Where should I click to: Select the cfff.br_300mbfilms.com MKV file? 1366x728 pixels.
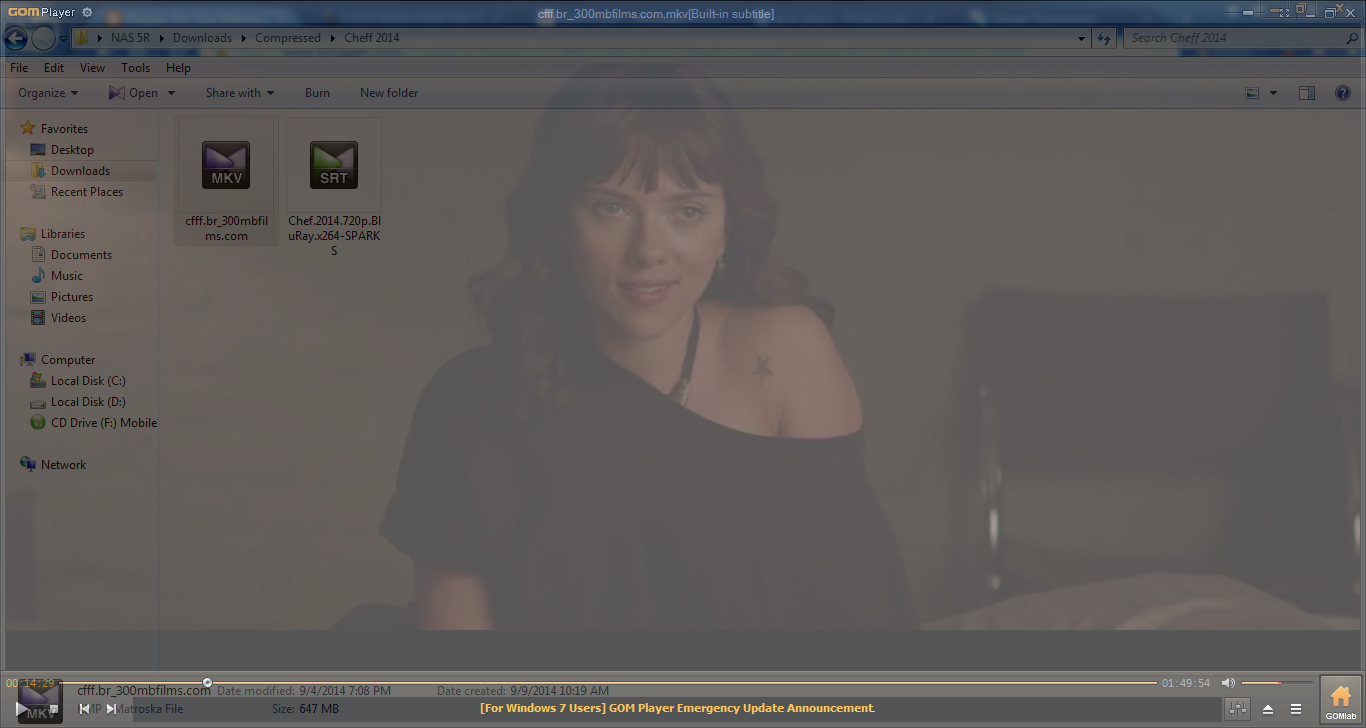click(x=226, y=181)
